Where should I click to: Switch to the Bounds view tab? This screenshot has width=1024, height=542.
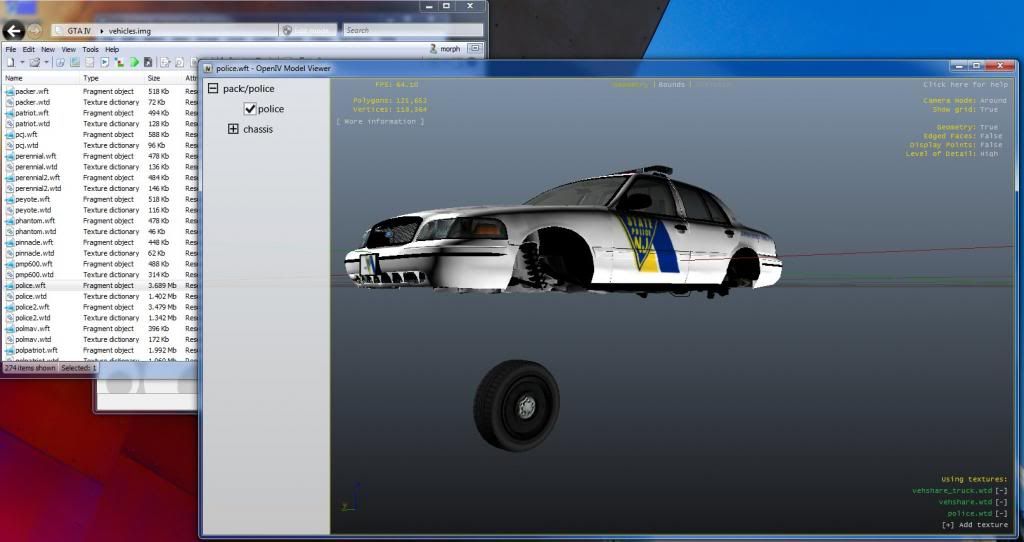pyautogui.click(x=671, y=85)
